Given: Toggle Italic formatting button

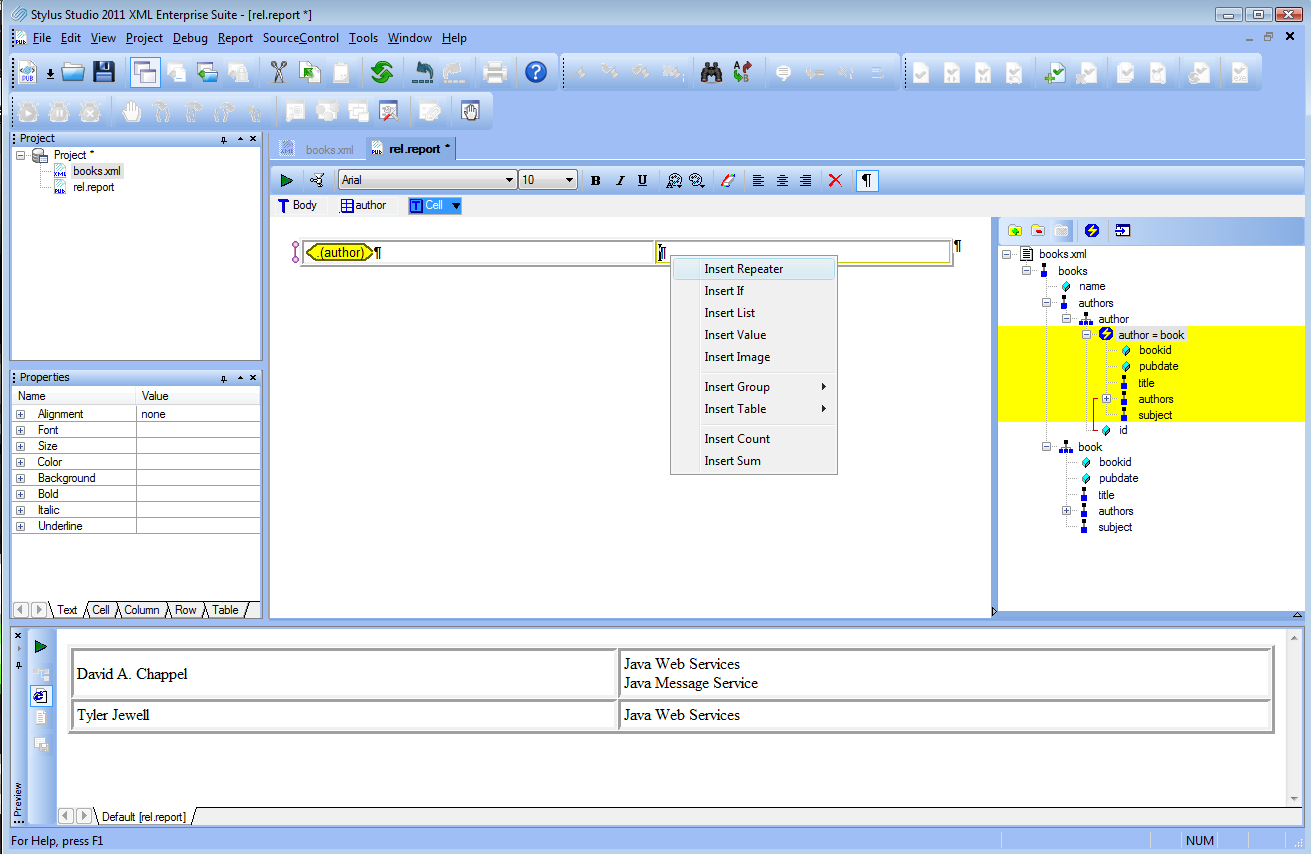Looking at the screenshot, I should point(620,180).
